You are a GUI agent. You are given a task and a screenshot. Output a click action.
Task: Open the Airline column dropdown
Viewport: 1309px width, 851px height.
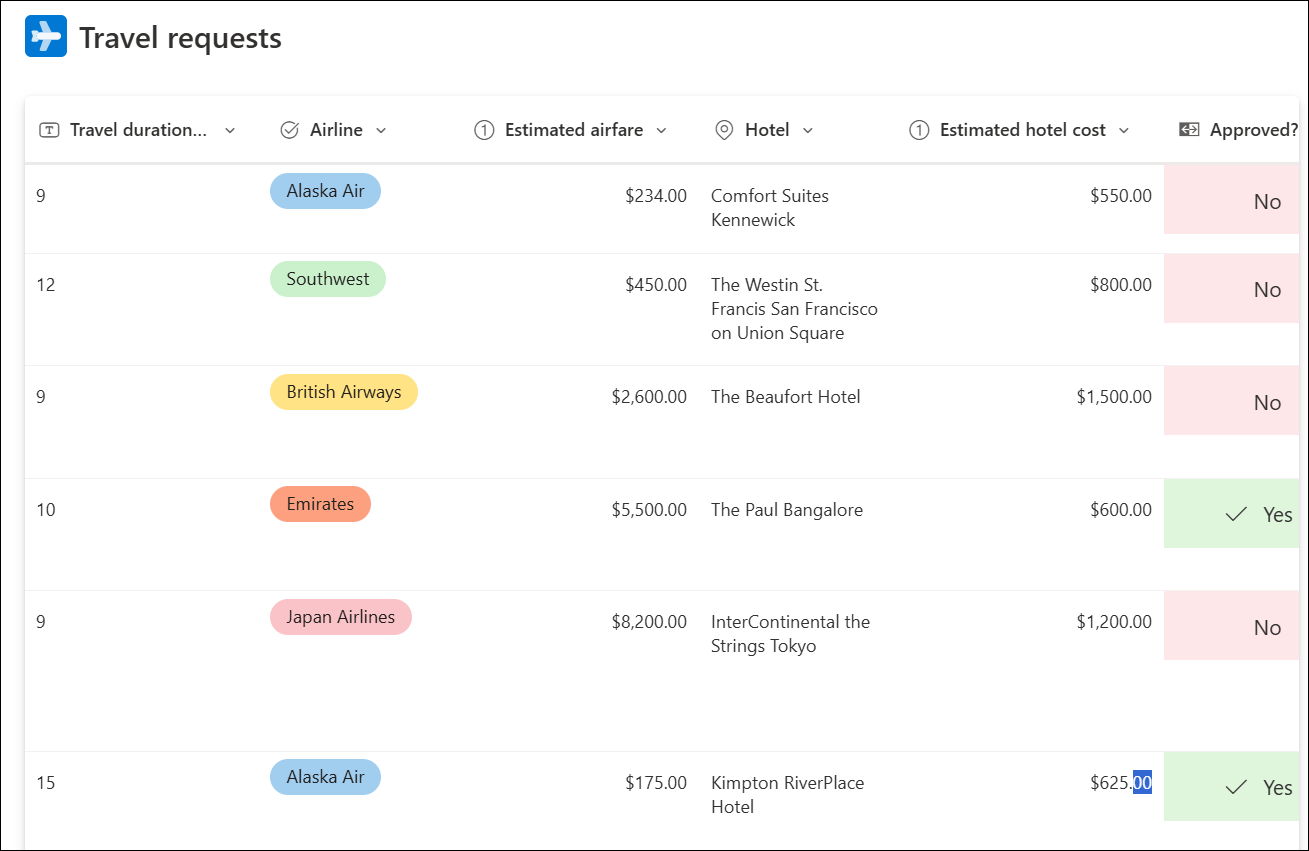381,130
